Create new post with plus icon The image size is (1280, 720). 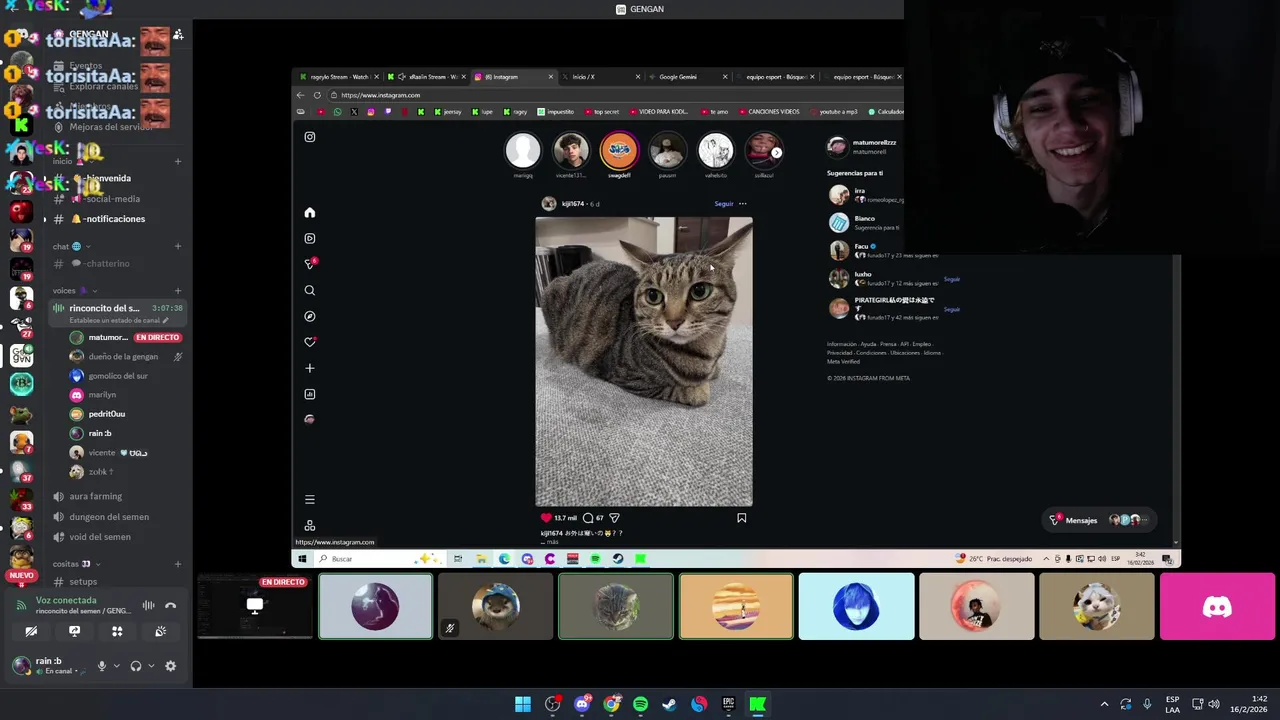point(310,368)
